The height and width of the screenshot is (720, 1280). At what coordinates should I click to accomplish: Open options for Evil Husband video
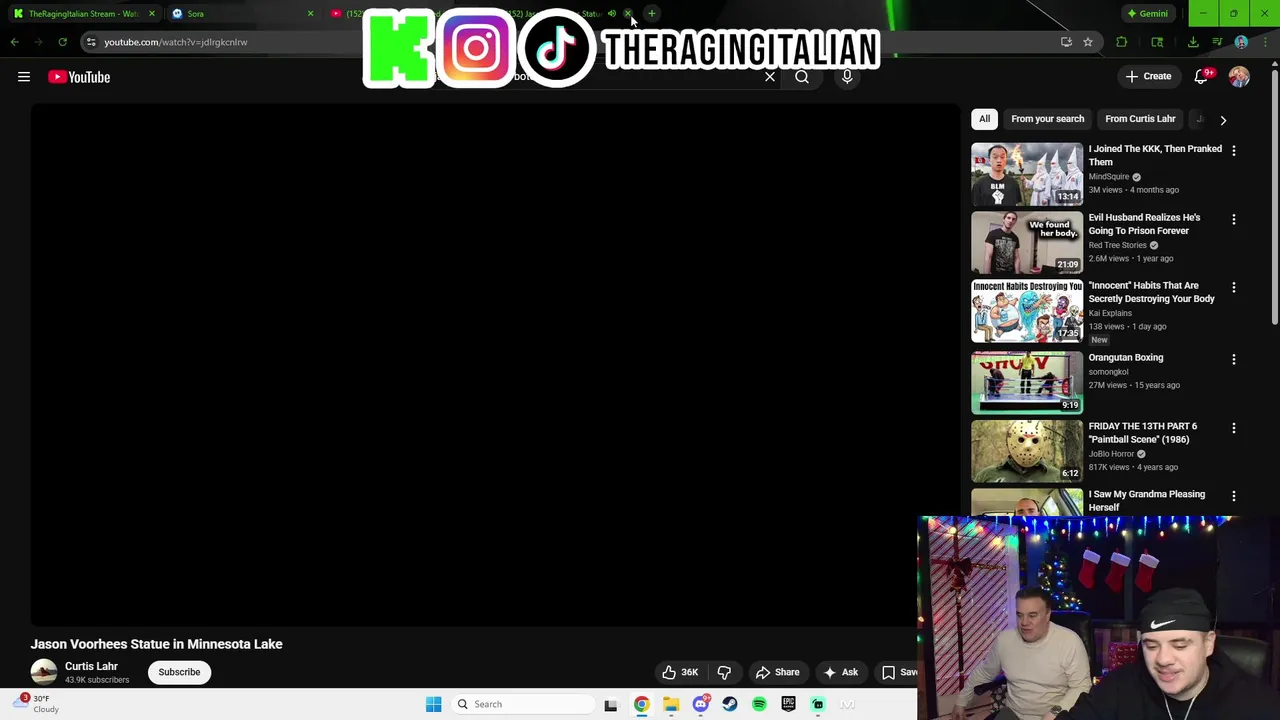click(x=1233, y=219)
